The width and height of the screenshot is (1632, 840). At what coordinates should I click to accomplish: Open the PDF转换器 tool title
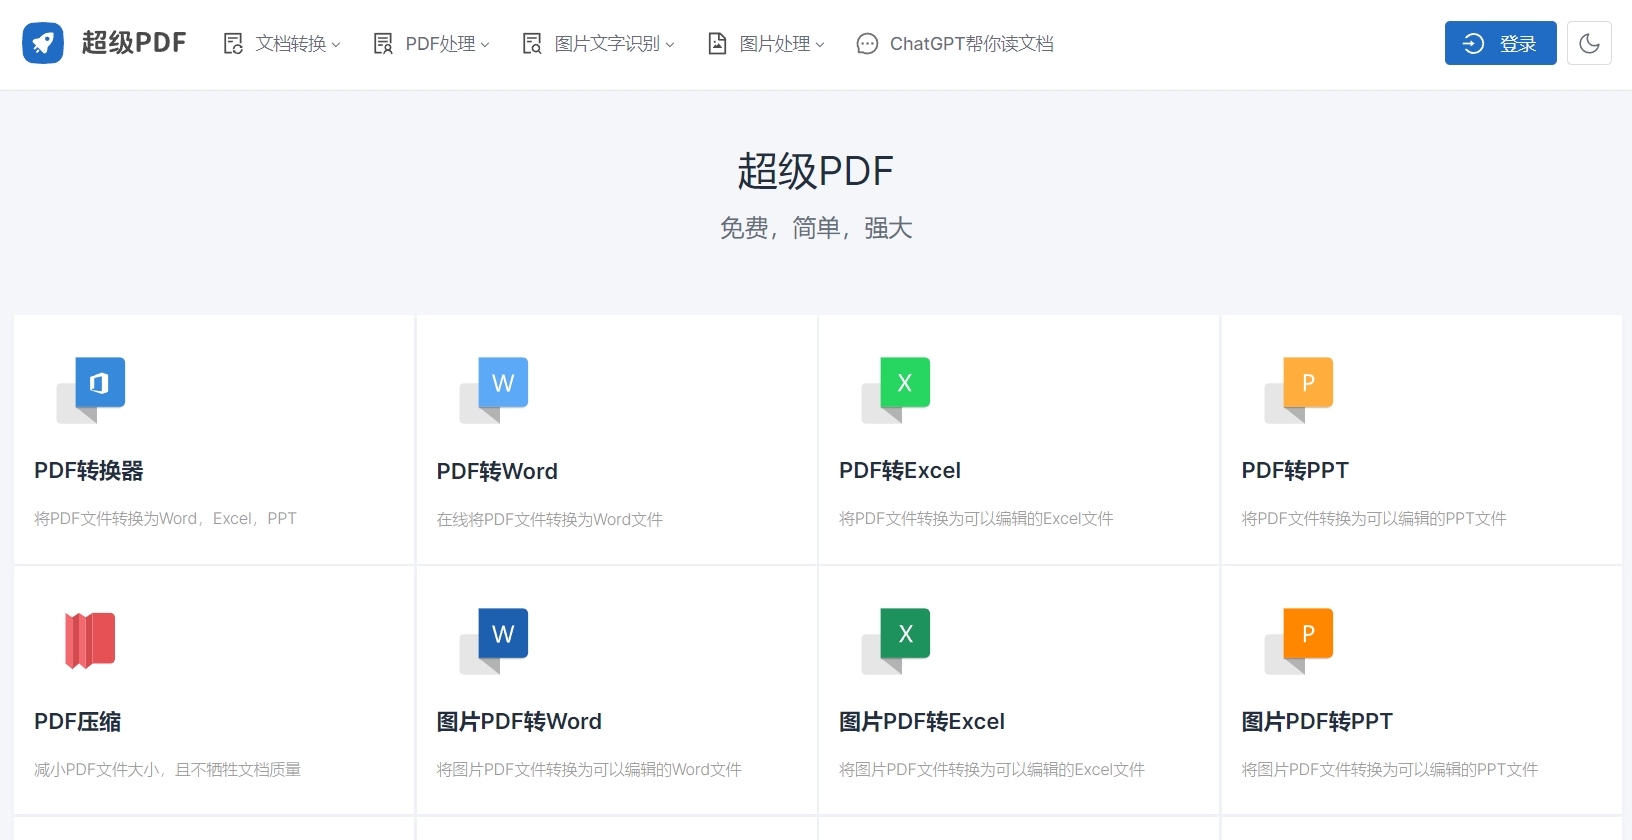pos(89,470)
